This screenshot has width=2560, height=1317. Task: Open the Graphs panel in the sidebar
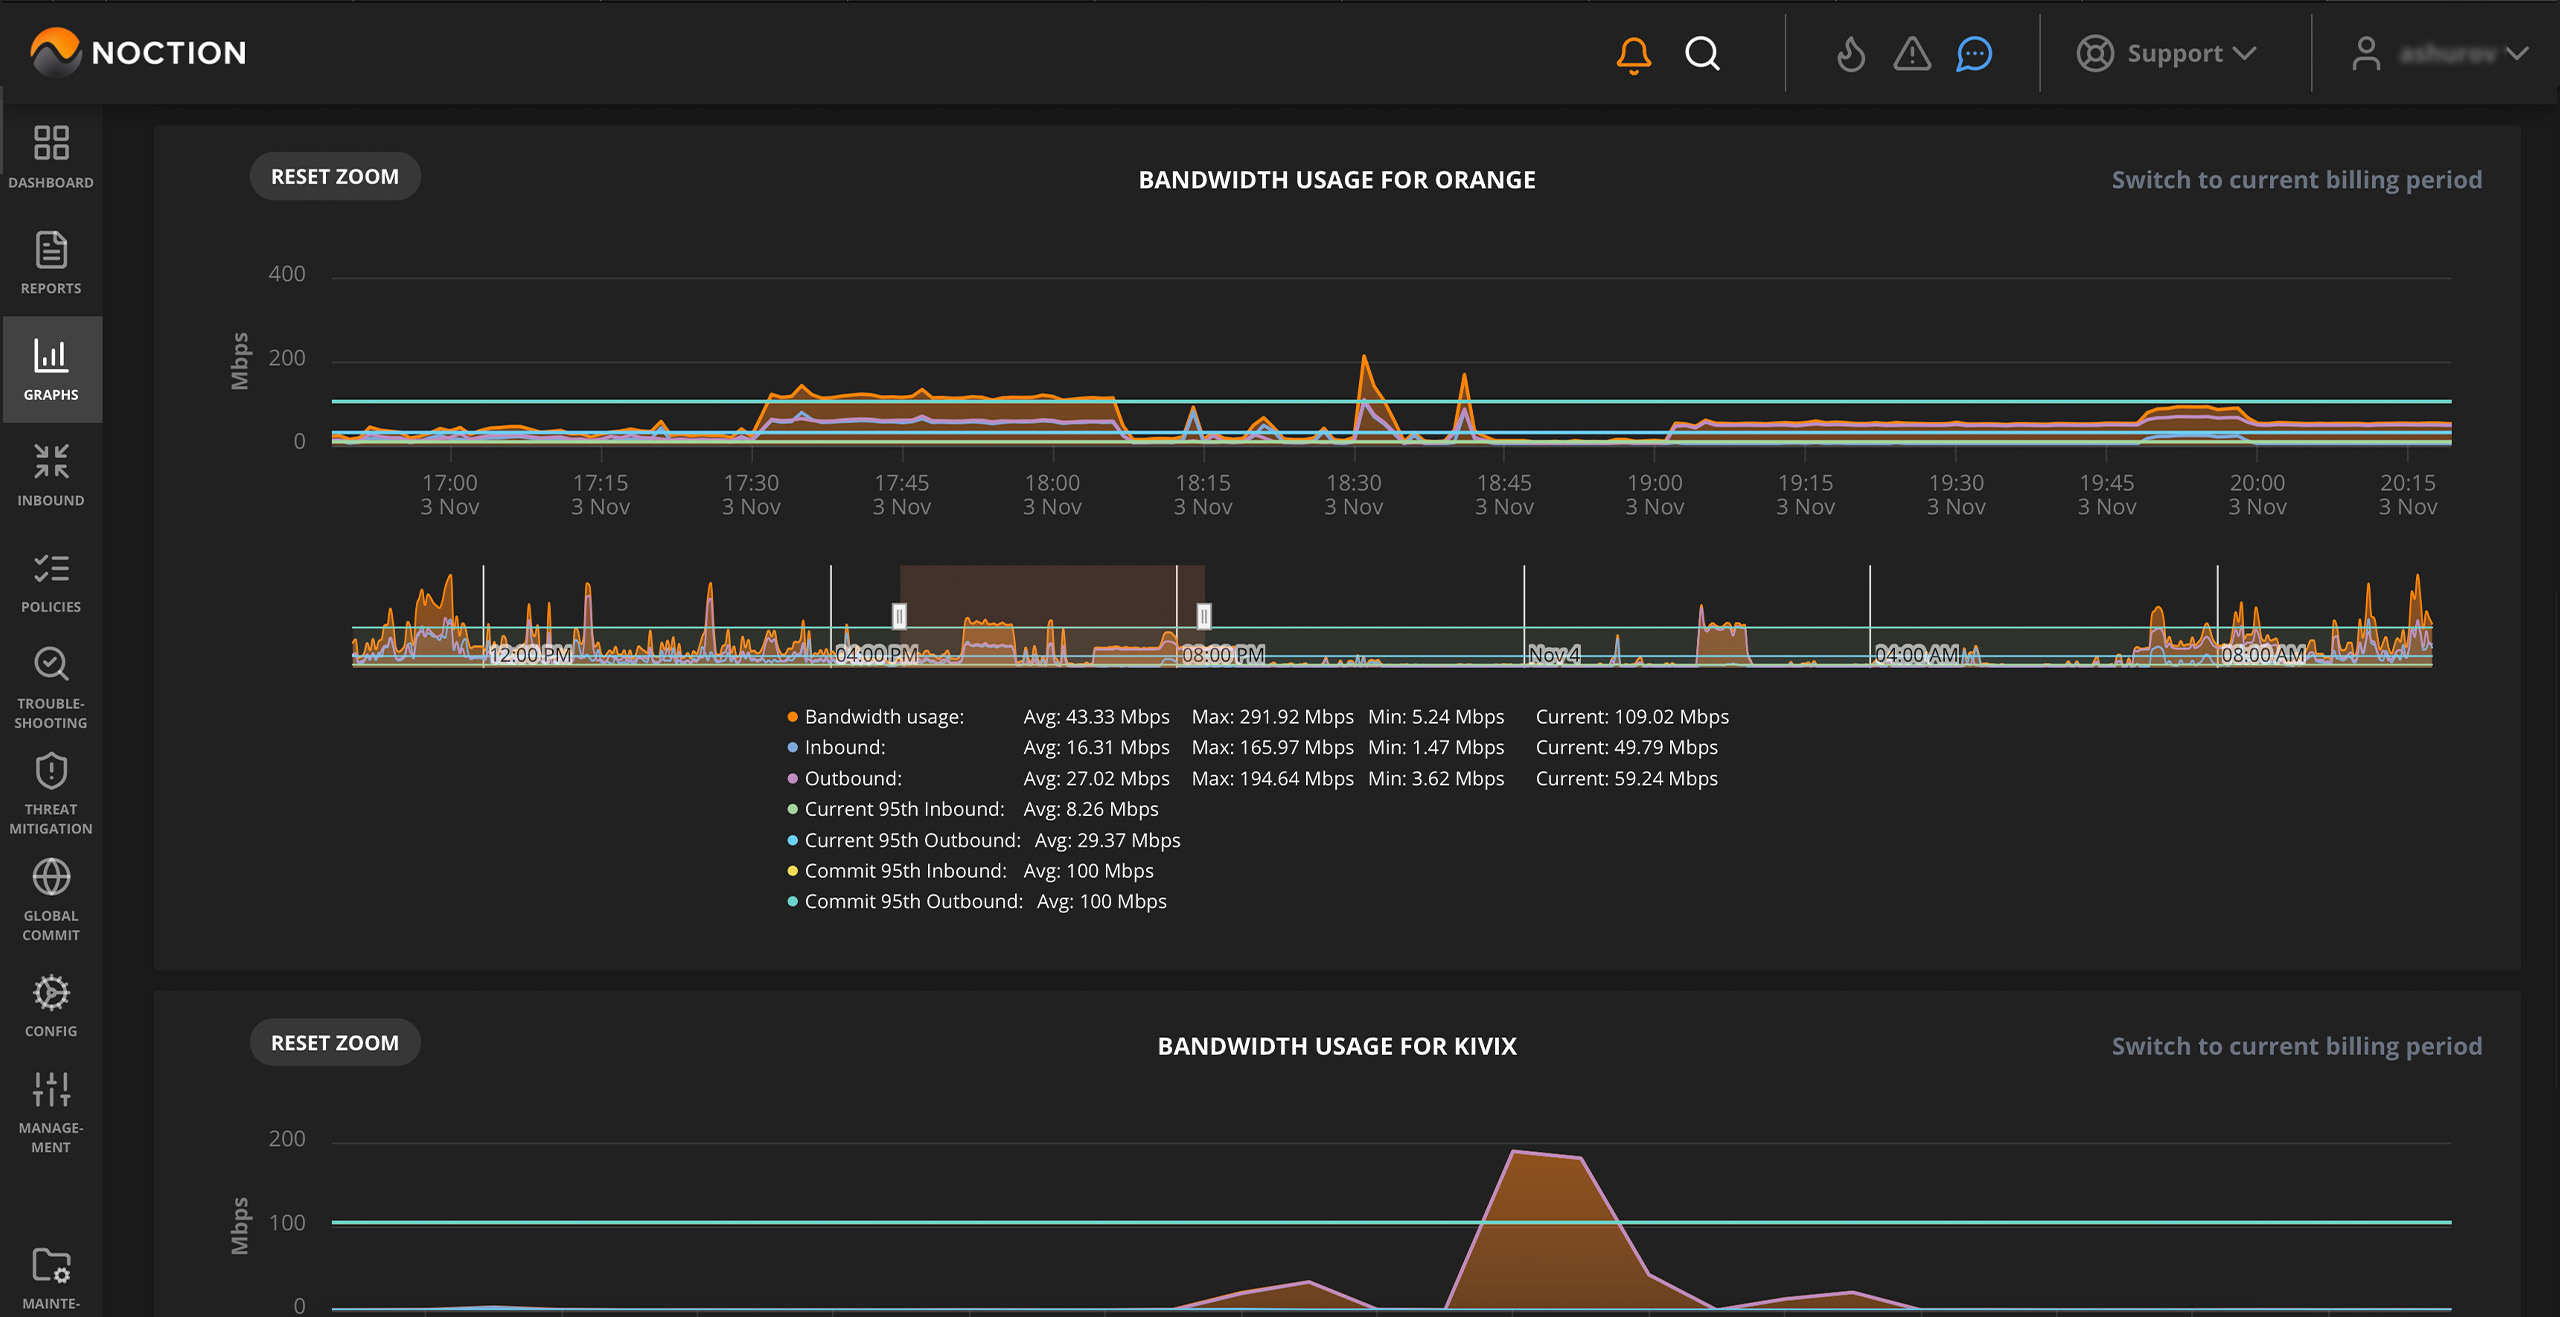[x=50, y=369]
